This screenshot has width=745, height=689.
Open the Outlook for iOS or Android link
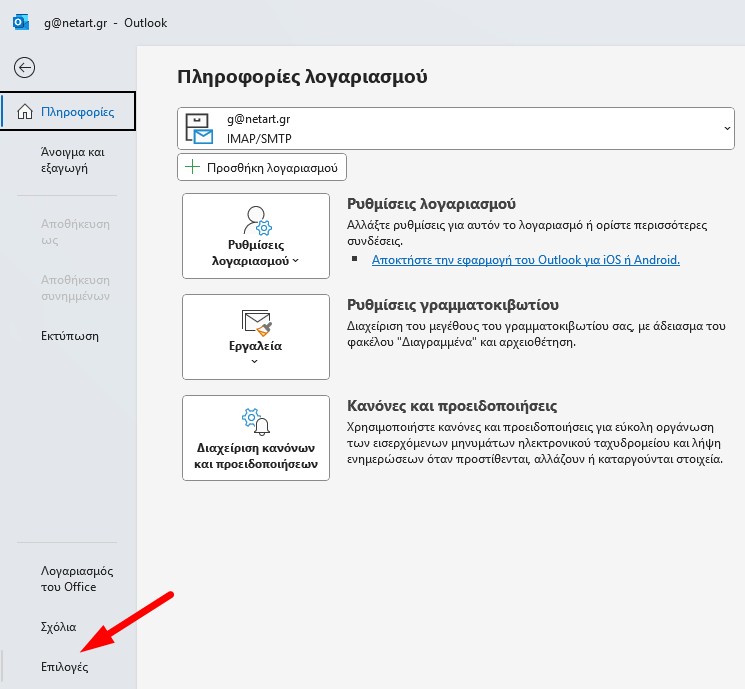525,260
